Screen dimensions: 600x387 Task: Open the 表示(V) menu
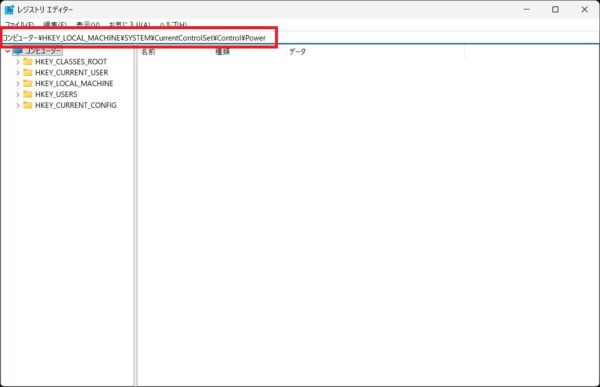(x=88, y=24)
